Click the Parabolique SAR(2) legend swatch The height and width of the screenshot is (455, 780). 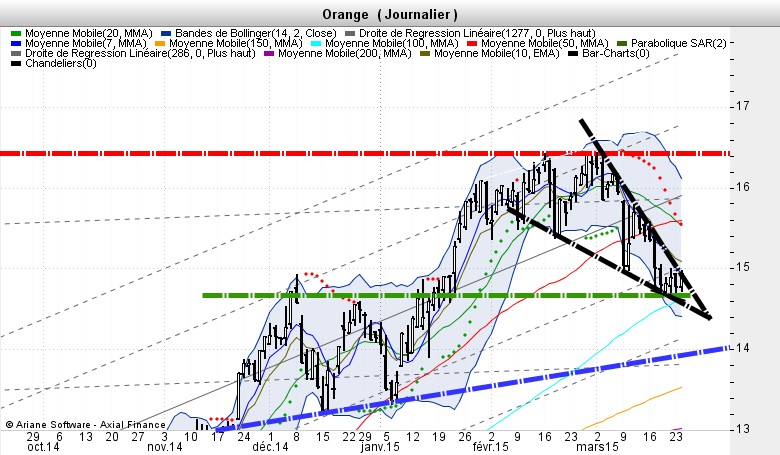point(622,44)
